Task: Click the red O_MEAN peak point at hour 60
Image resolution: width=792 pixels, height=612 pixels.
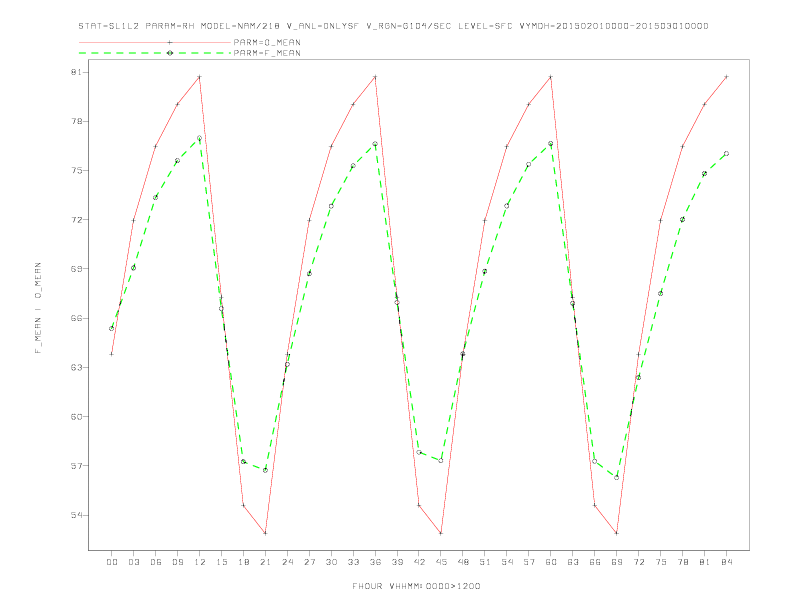Action: (551, 77)
